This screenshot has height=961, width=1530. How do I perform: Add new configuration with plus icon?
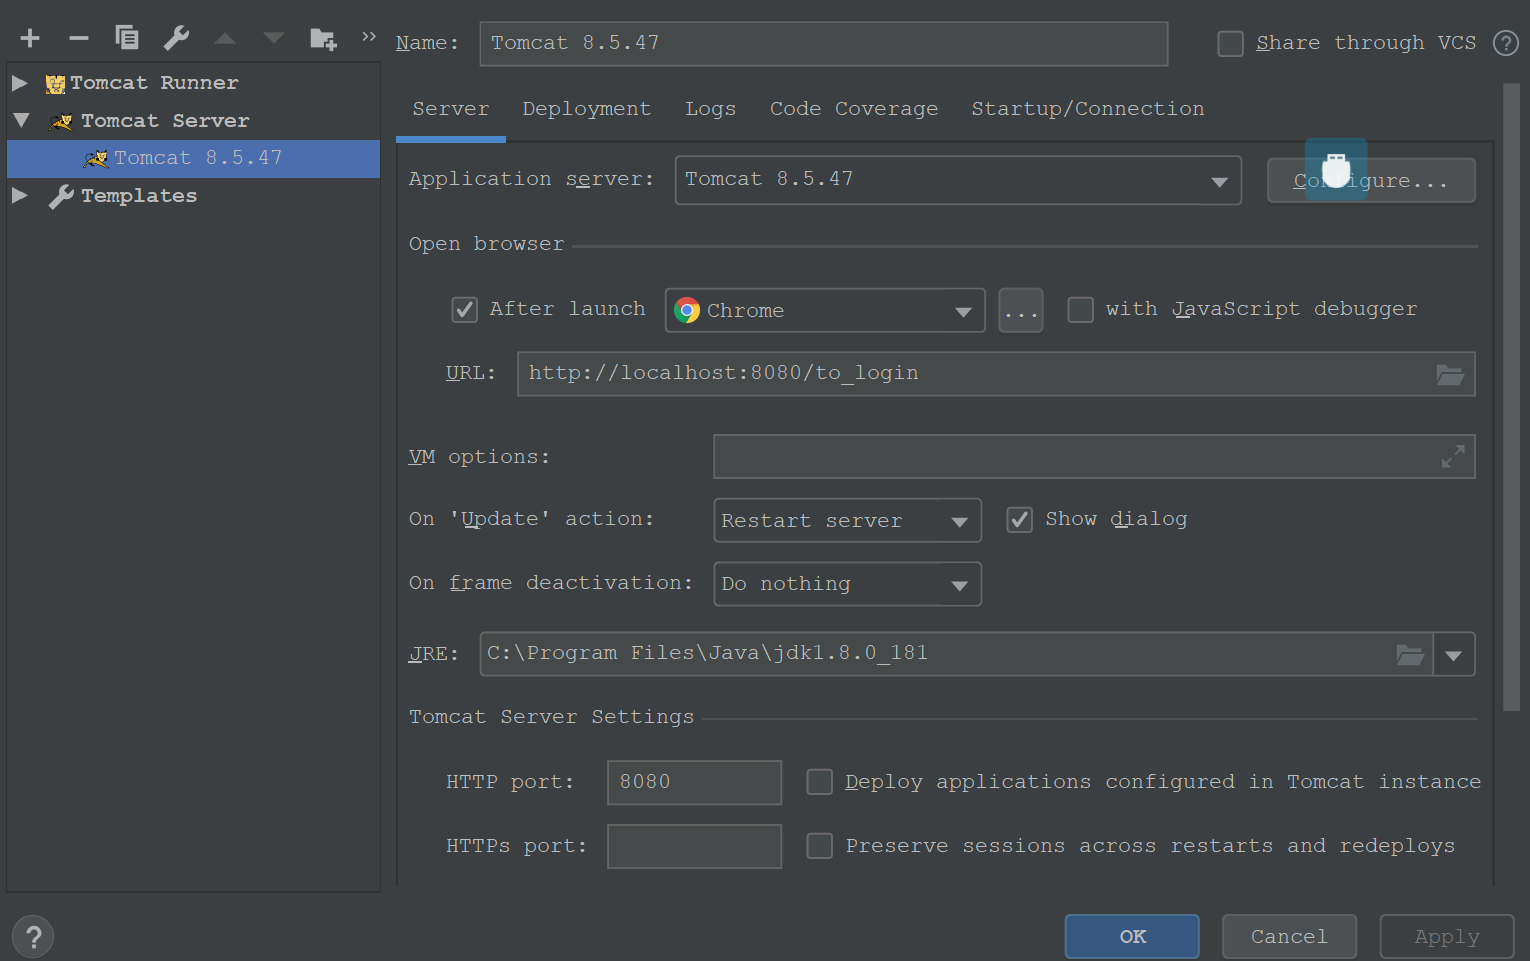coord(30,38)
